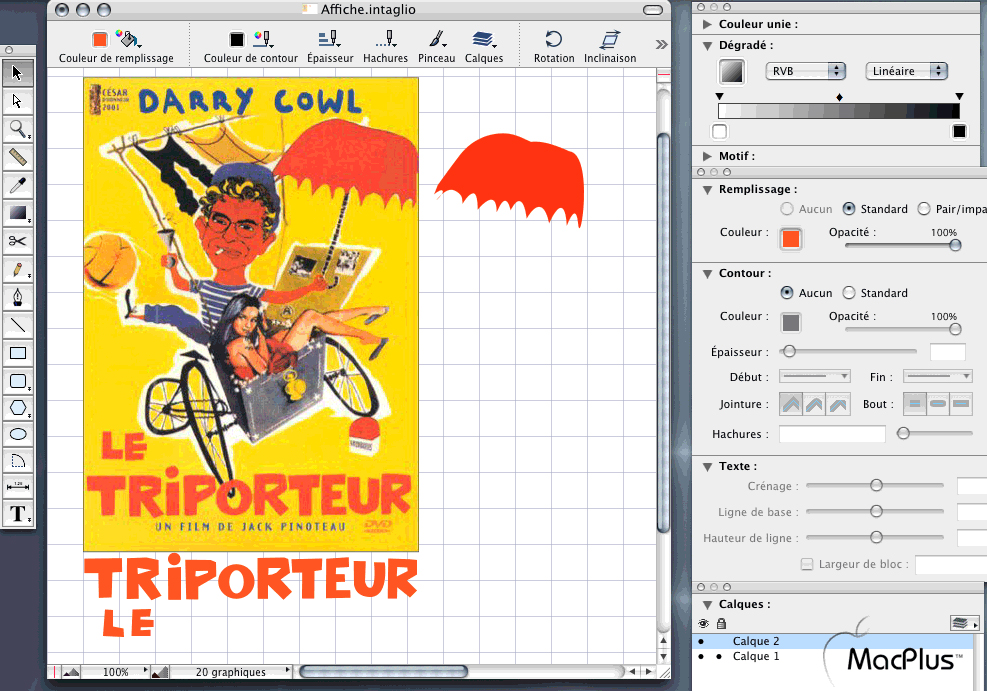
Task: Select the black arrow selection tool
Action: pos(18,73)
